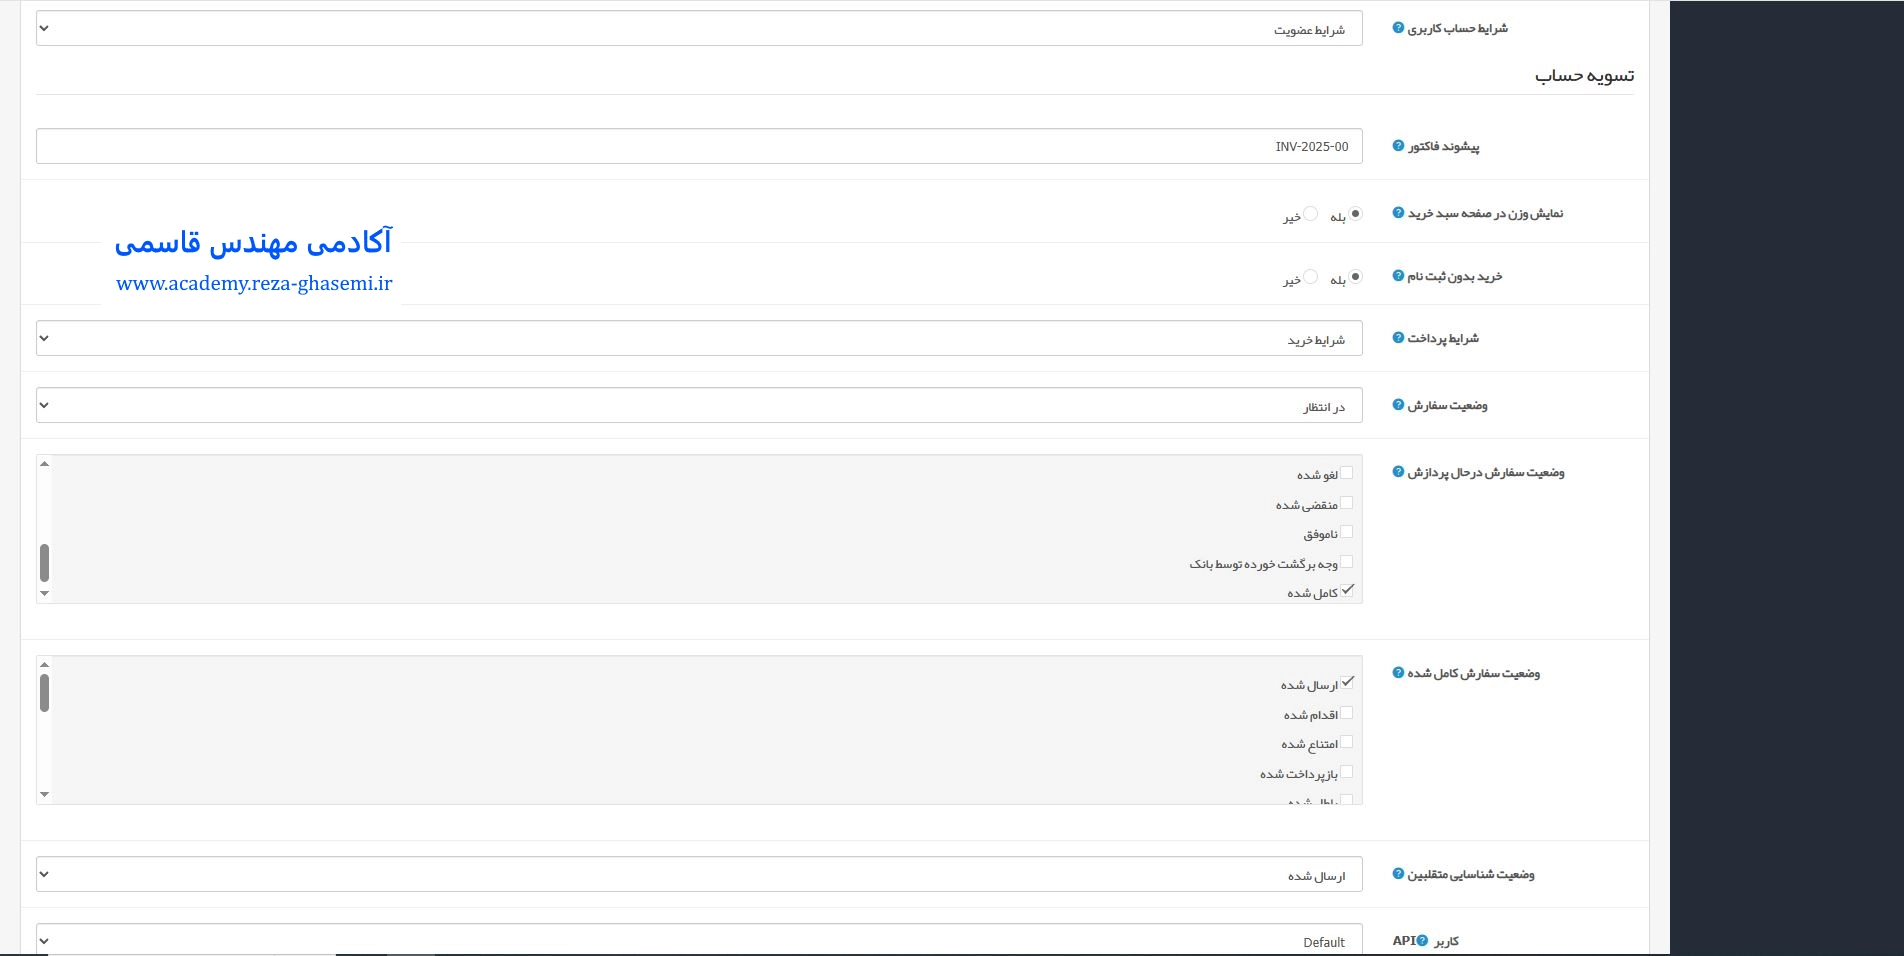Screen dimensions: 1904x956
Task: Enable the بازپرداخت شده checkbox
Action: pyautogui.click(x=1346, y=772)
